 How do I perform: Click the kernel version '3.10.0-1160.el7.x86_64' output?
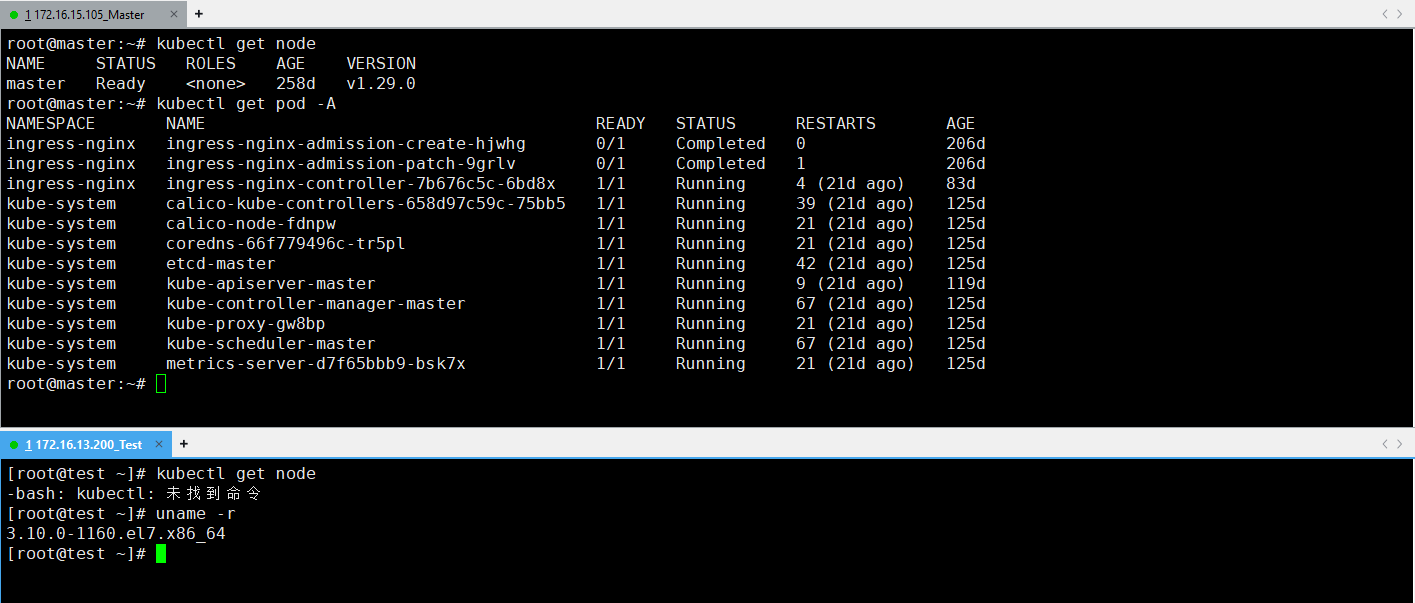click(116, 534)
